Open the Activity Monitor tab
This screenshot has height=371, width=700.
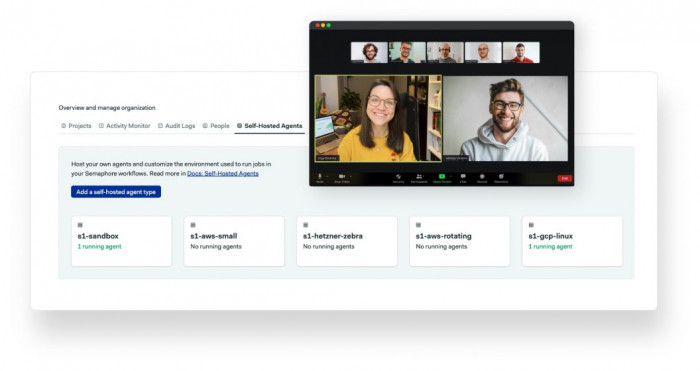pos(125,126)
